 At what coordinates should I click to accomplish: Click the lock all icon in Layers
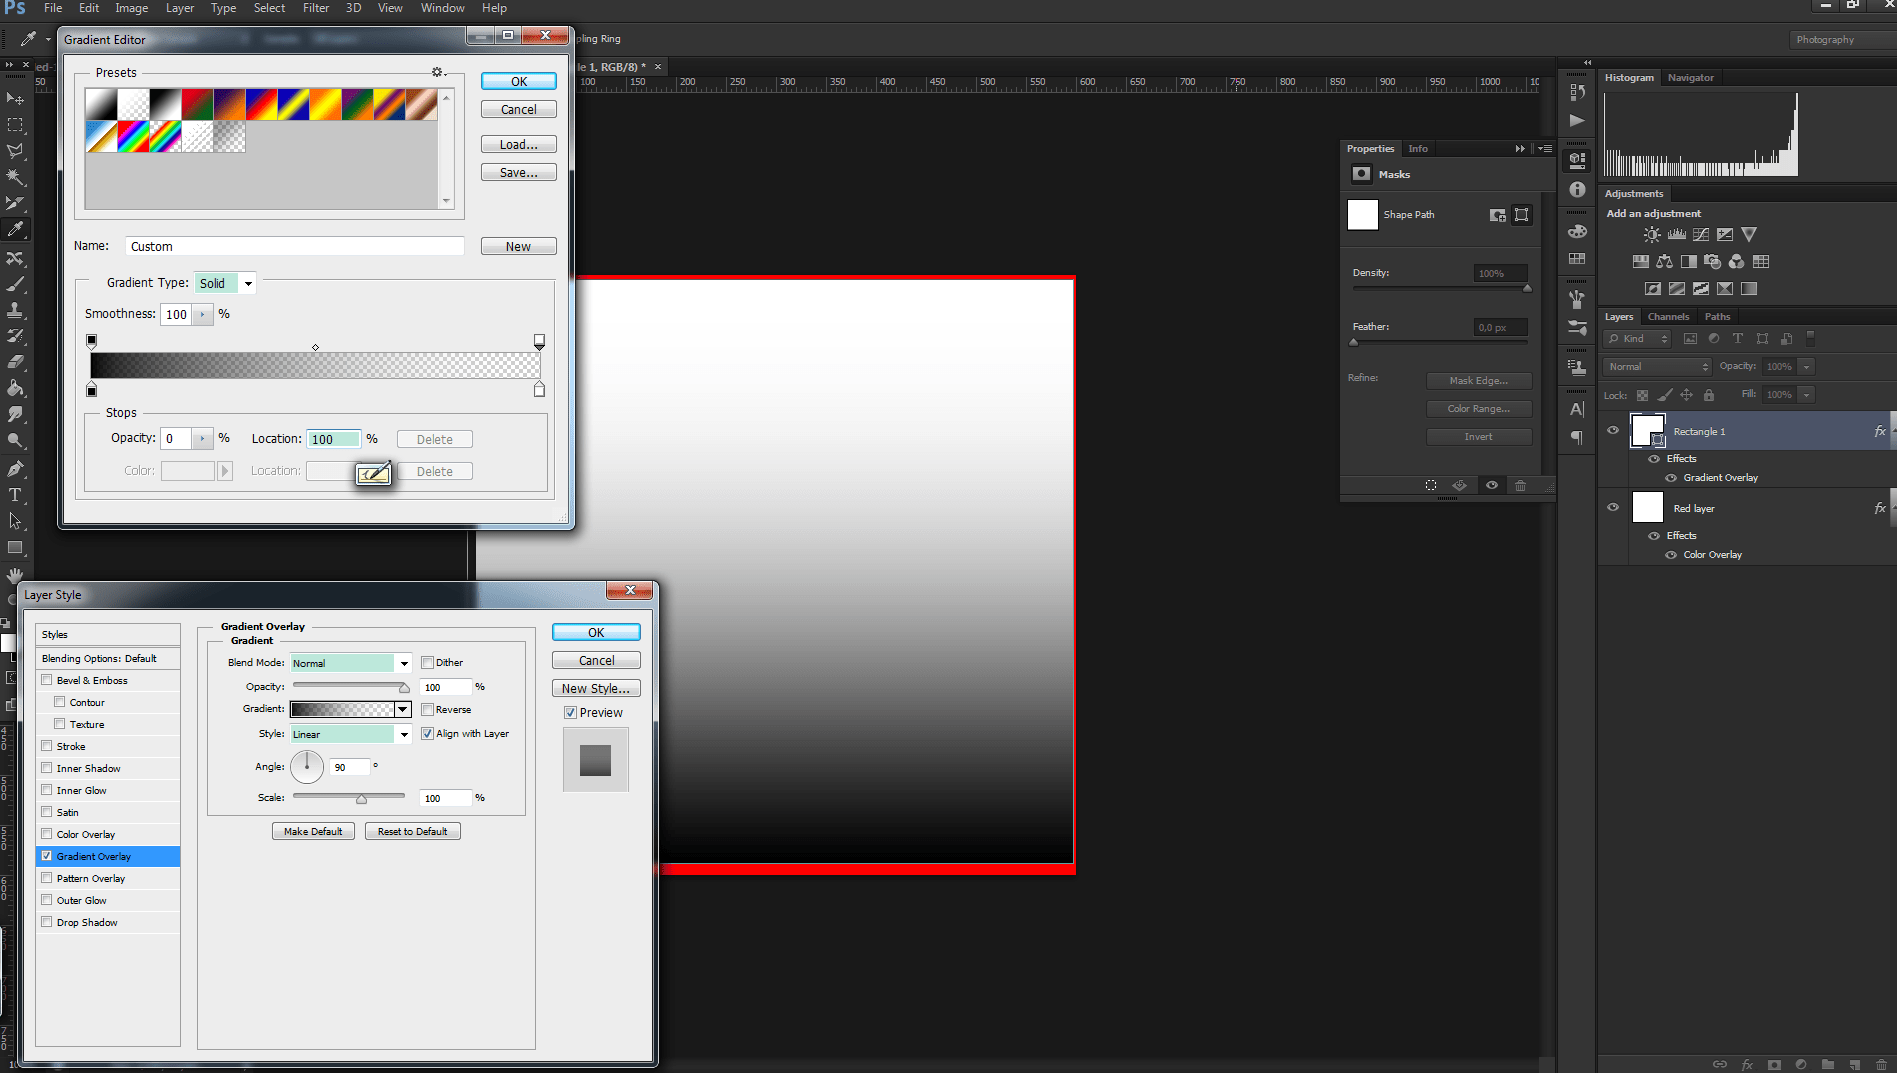click(1709, 395)
